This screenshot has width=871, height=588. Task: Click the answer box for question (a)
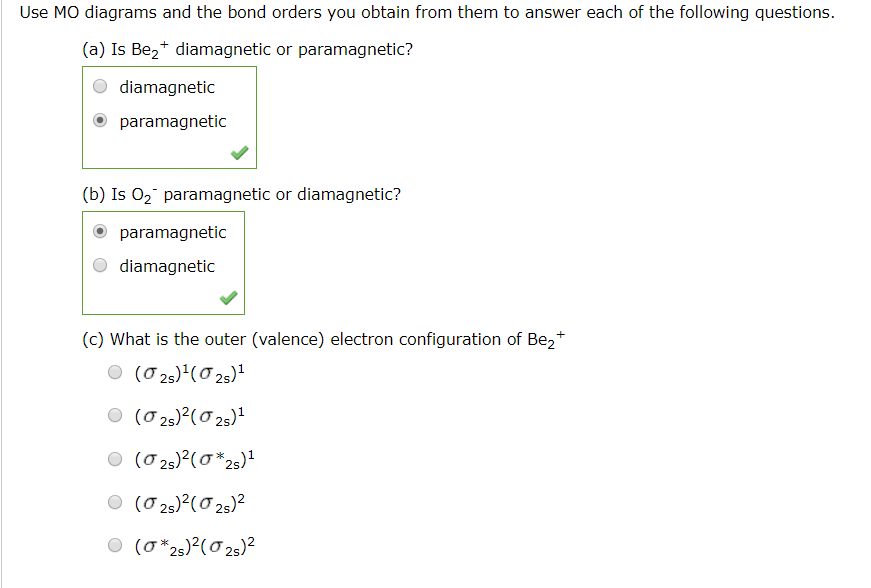coord(169,117)
